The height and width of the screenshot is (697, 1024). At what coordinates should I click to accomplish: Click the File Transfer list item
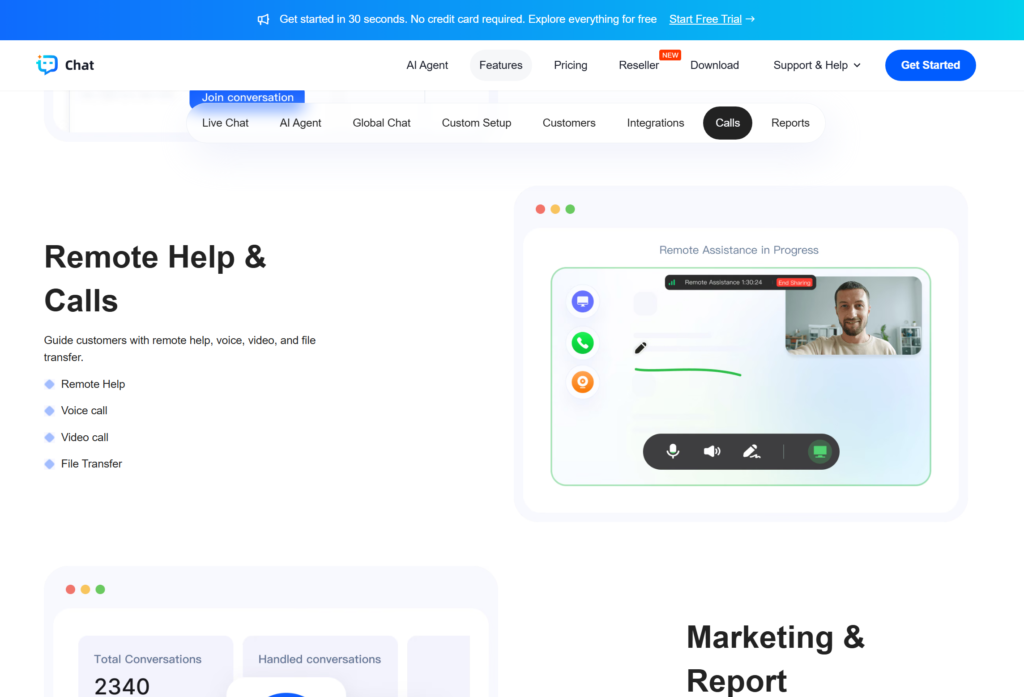(91, 464)
